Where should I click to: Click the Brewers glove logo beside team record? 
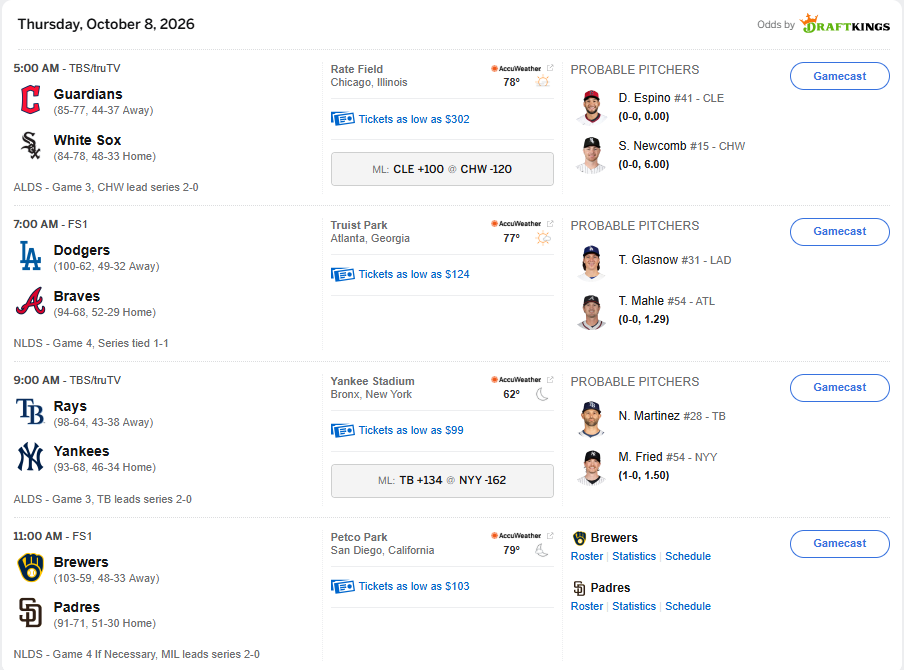click(x=31, y=567)
